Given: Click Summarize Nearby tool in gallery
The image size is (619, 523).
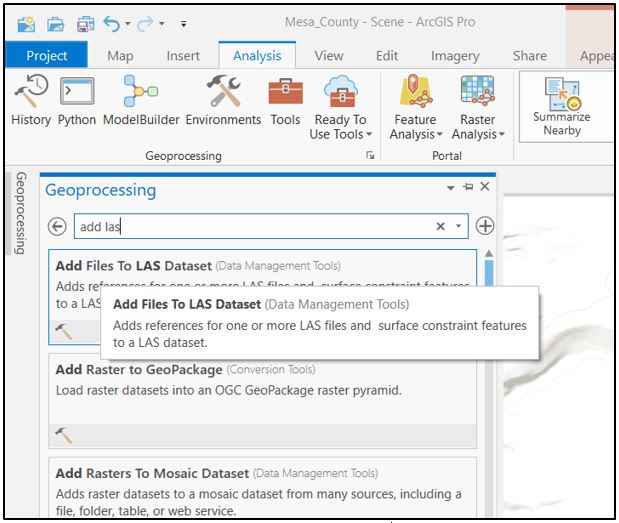Looking at the screenshot, I should click(x=562, y=106).
